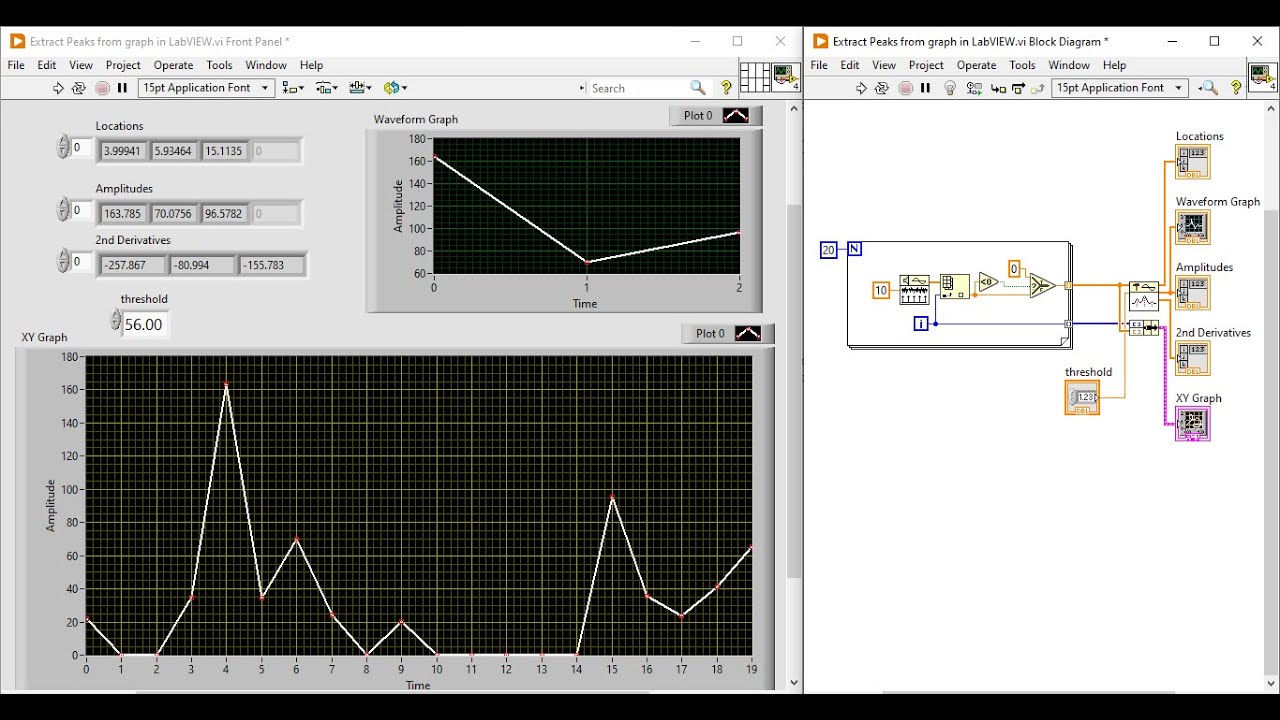This screenshot has height=720, width=1280.
Task: Click loop count constant 20
Action: pyautogui.click(x=828, y=250)
